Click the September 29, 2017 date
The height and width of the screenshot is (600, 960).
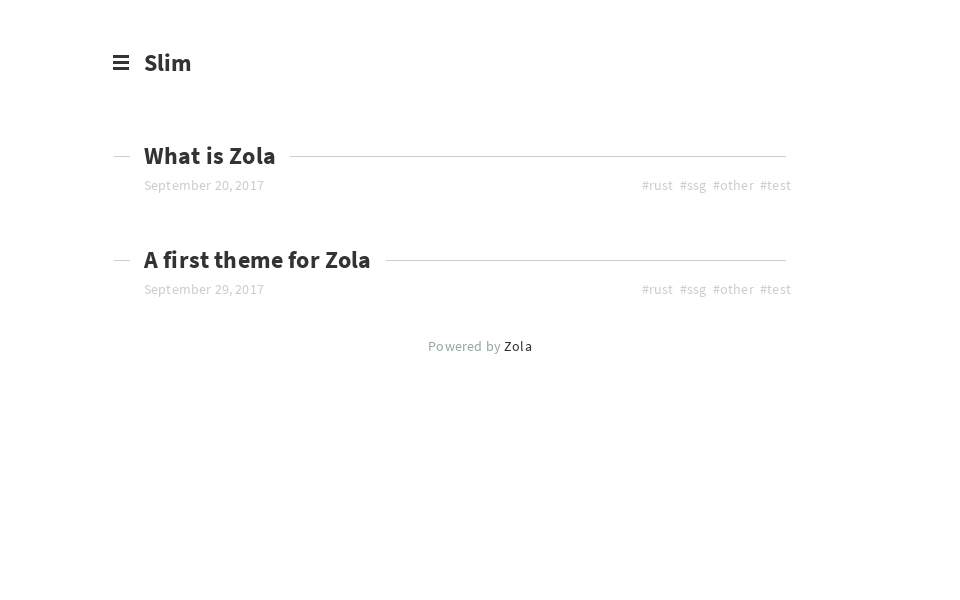(x=204, y=289)
